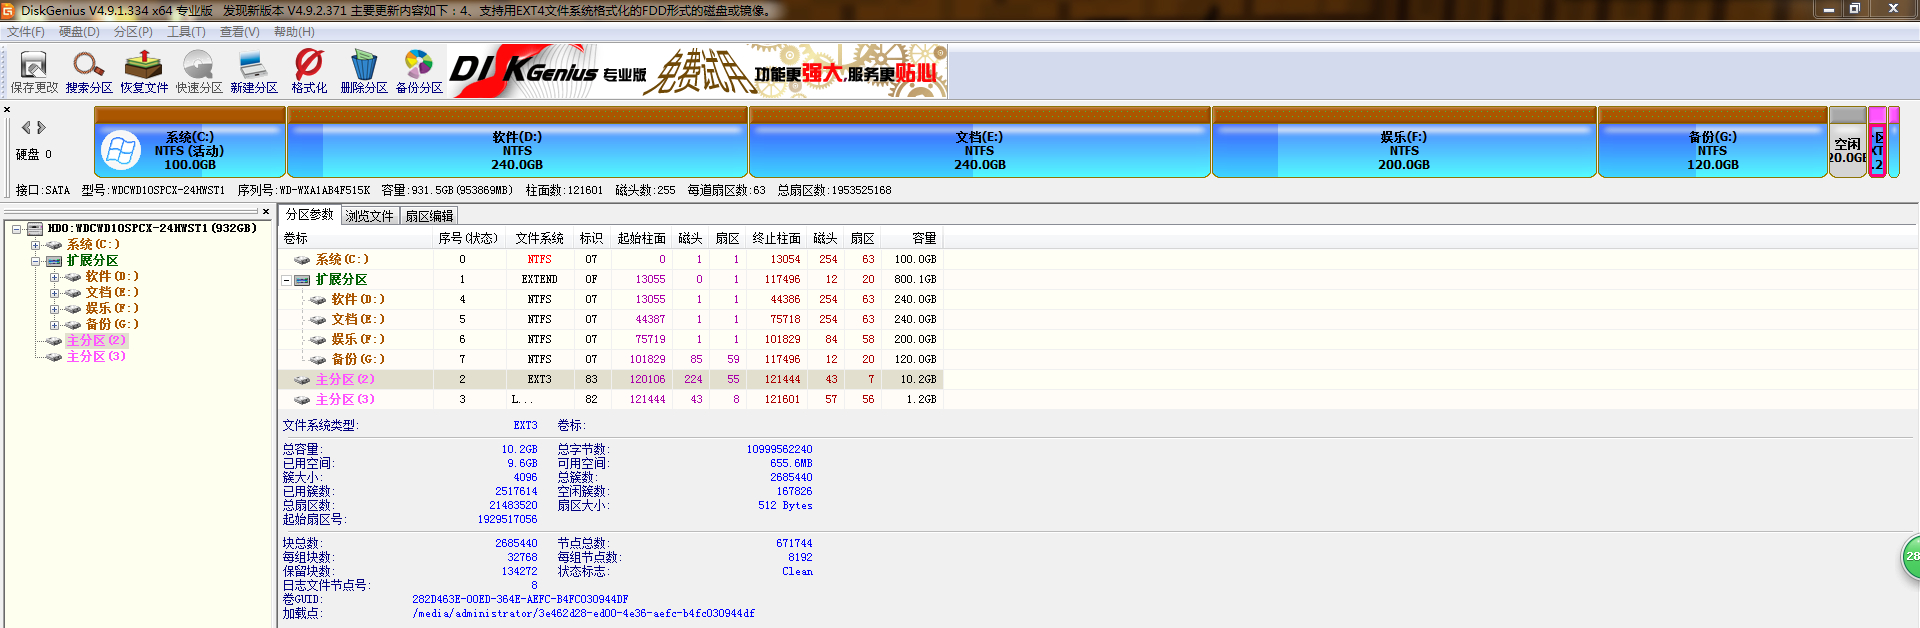Select the 主分区(3) row in the table
Screen dimensions: 1920x628
(610, 399)
